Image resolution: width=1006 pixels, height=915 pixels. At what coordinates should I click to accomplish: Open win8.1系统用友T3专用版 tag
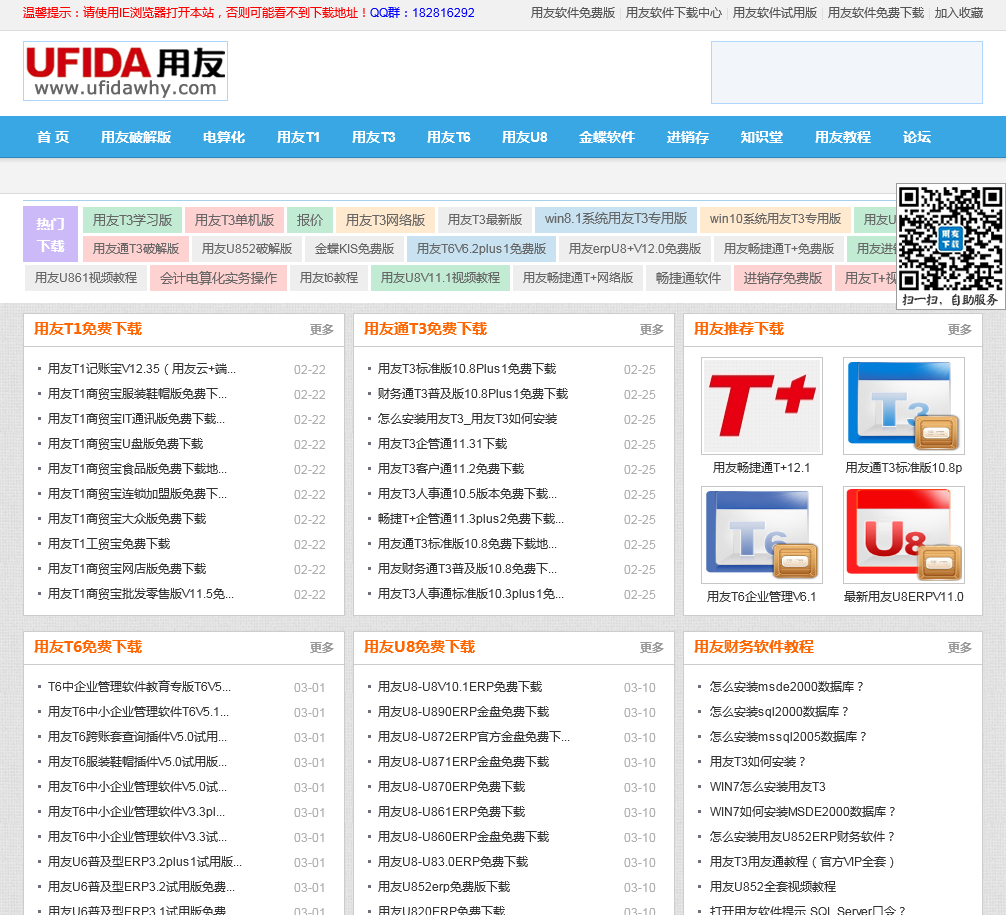[616, 219]
